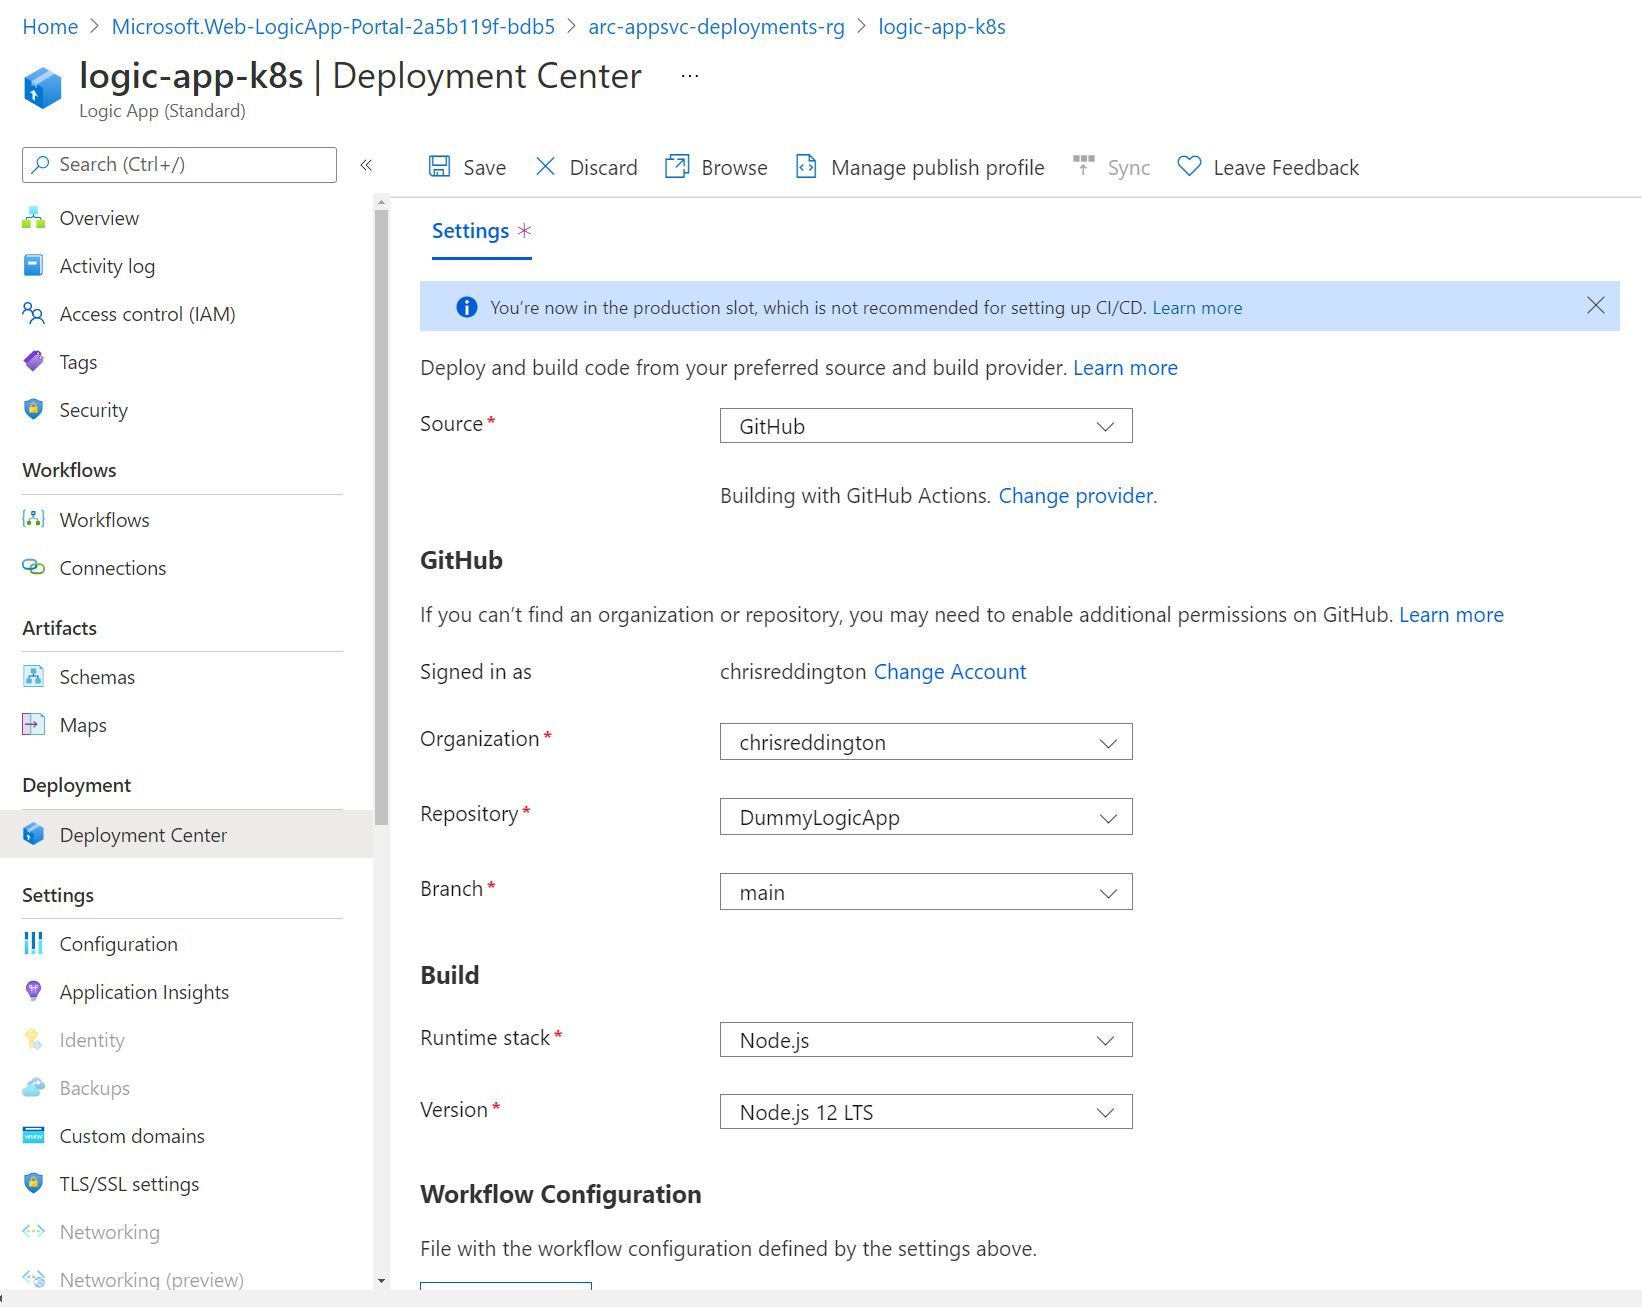Click the Browse toolbar label

734,168
